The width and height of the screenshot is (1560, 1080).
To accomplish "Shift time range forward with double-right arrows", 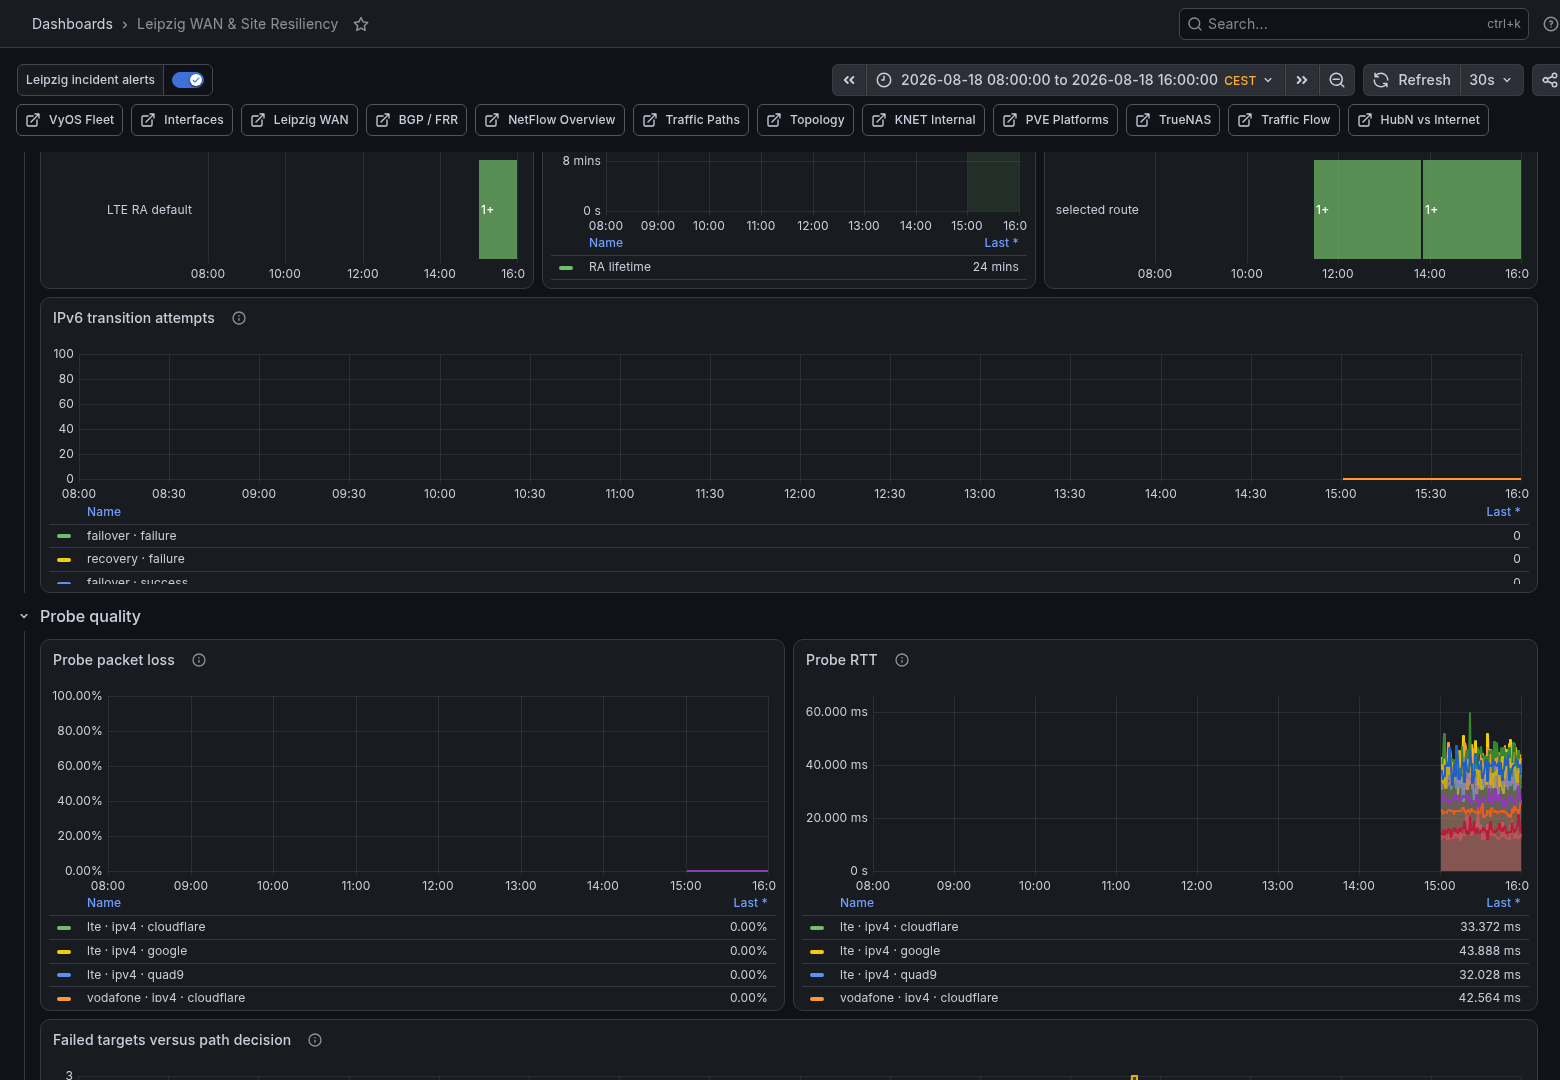I will click(1301, 80).
